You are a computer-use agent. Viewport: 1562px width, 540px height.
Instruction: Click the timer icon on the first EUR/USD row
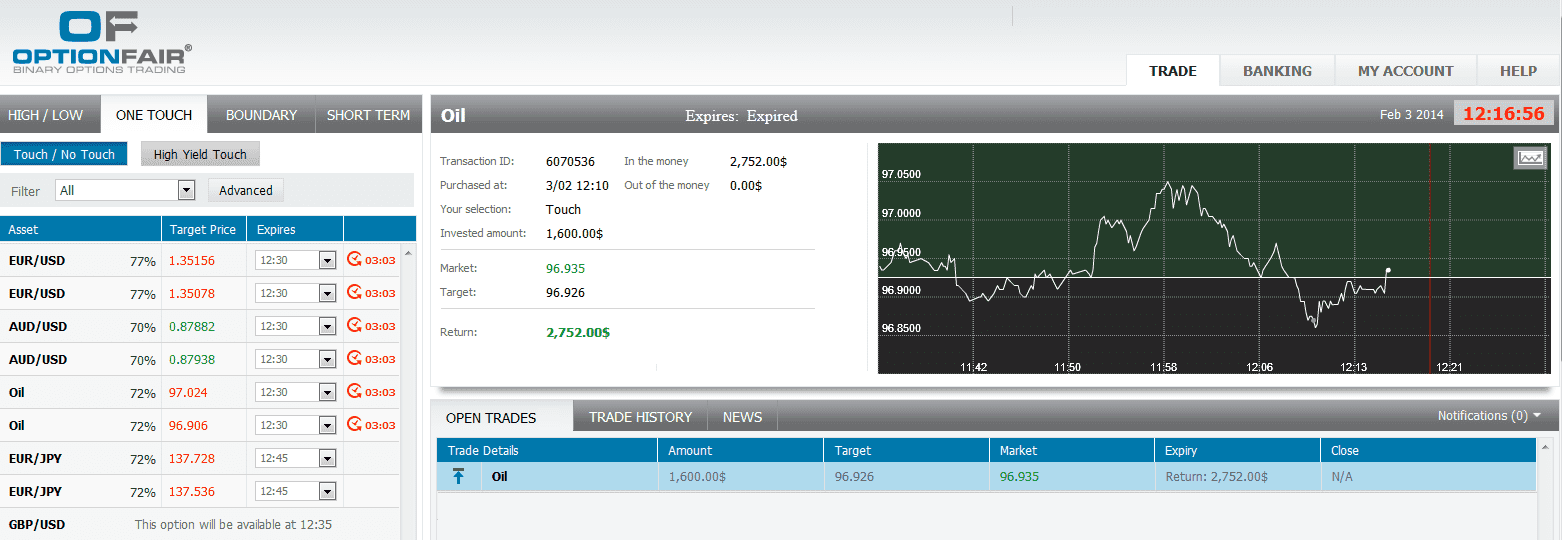[x=354, y=260]
